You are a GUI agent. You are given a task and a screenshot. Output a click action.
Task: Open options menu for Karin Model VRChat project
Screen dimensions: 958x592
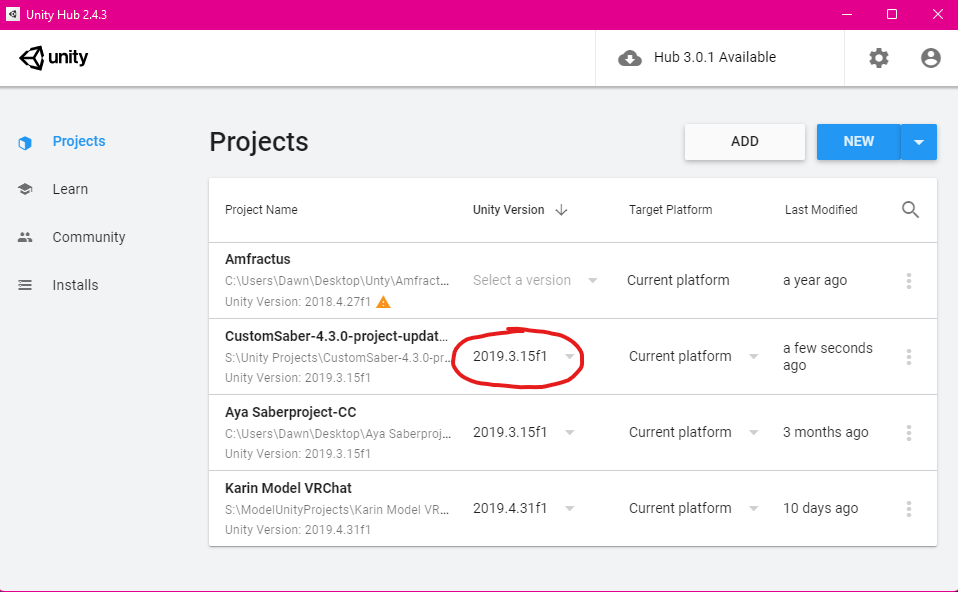click(908, 508)
